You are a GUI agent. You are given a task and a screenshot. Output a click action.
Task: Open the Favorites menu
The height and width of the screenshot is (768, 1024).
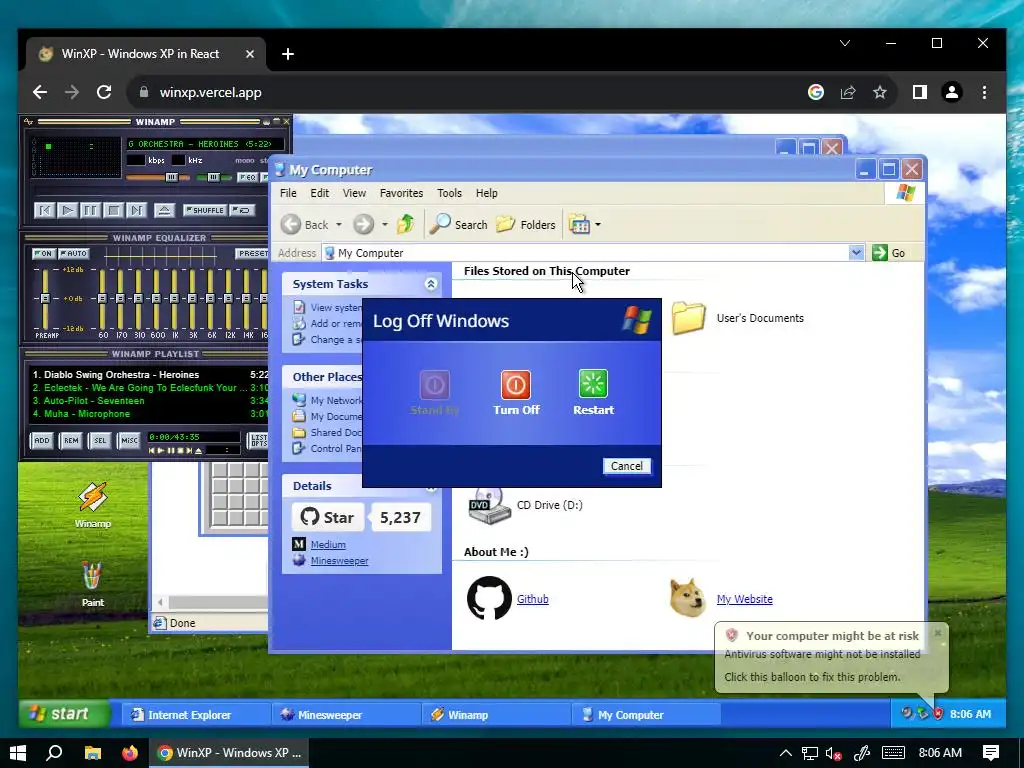(x=401, y=193)
